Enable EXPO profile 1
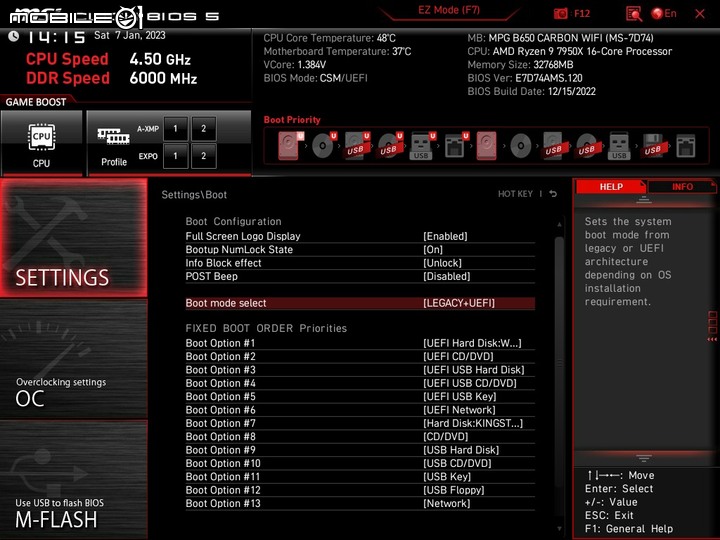720x540 pixels. (175, 156)
